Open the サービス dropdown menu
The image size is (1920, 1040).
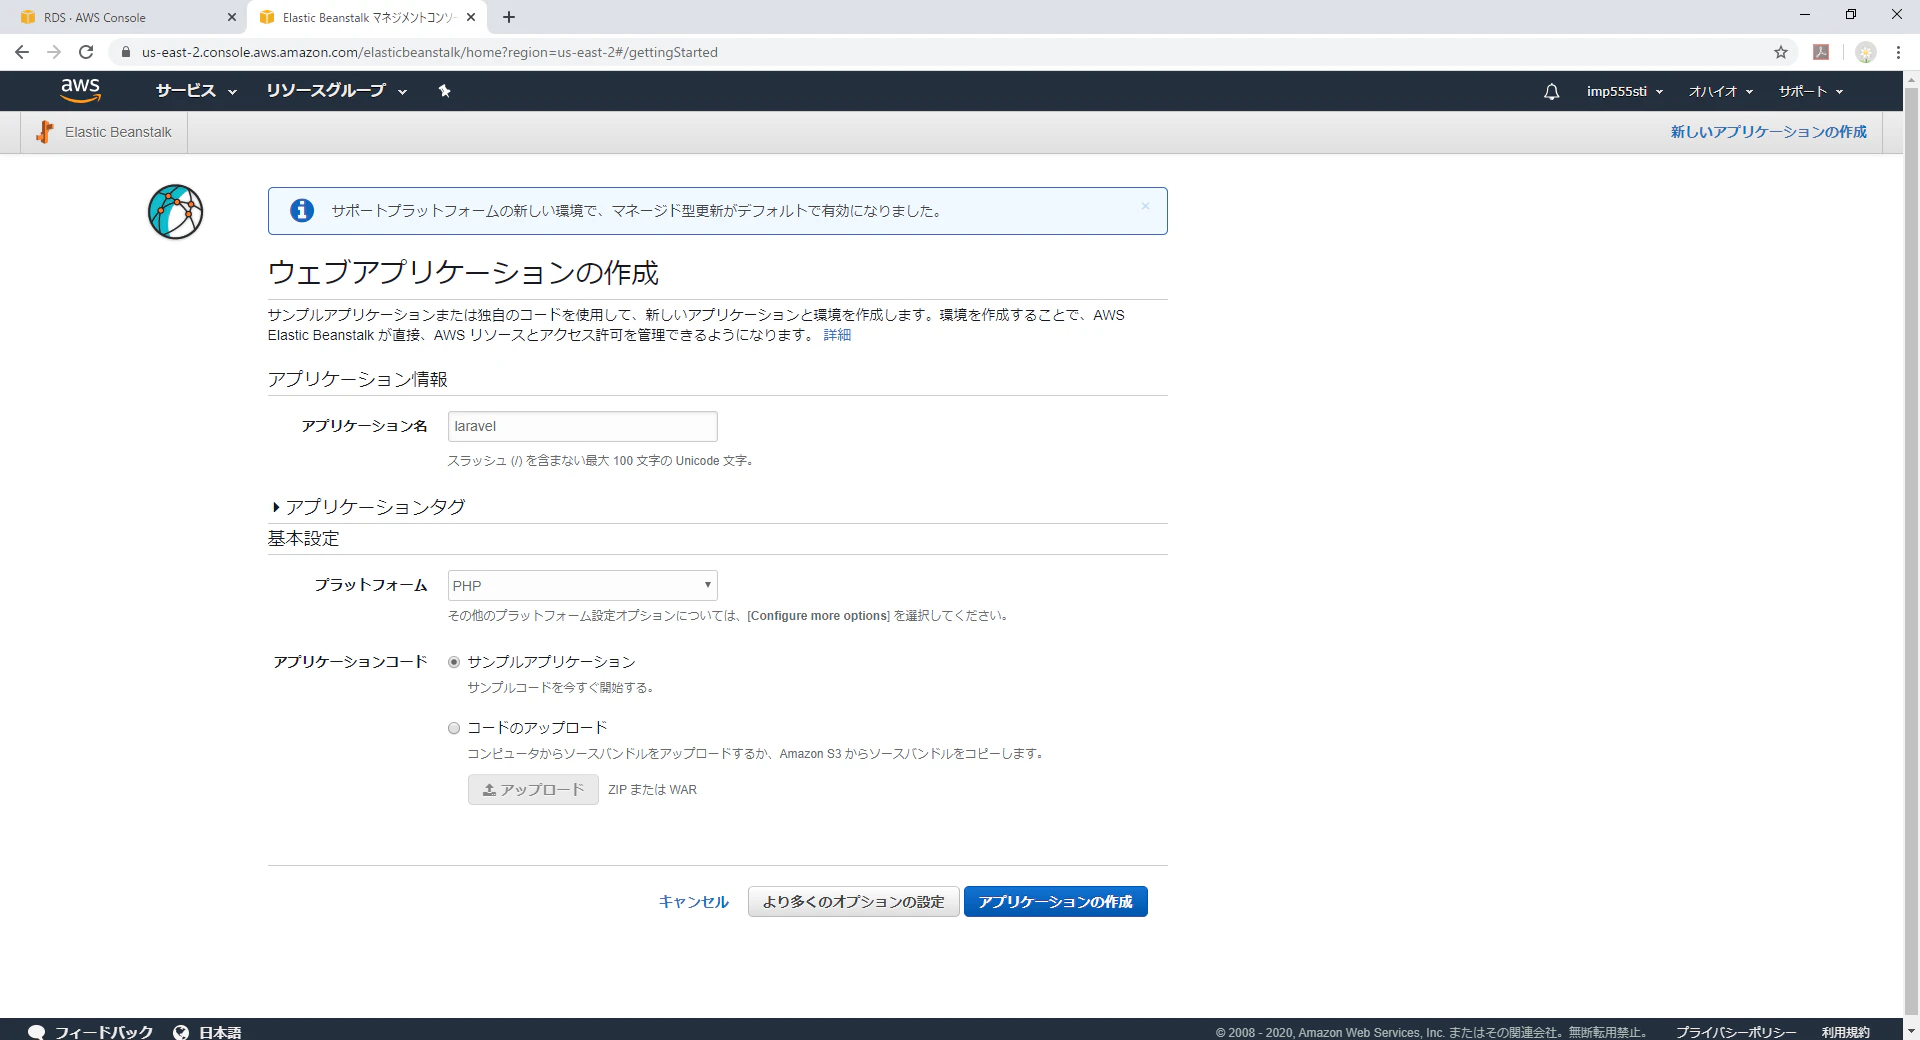click(196, 91)
